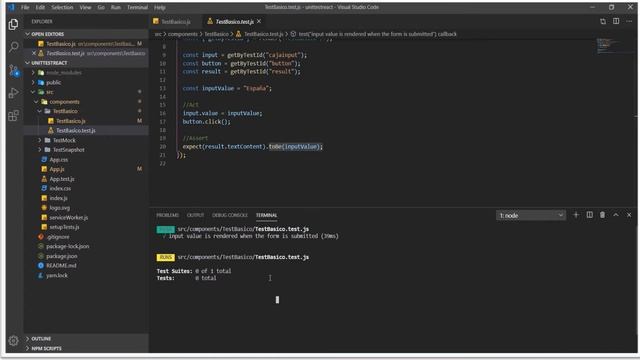Open the File menu
The height and width of the screenshot is (360, 640).
pyautogui.click(x=25, y=7)
